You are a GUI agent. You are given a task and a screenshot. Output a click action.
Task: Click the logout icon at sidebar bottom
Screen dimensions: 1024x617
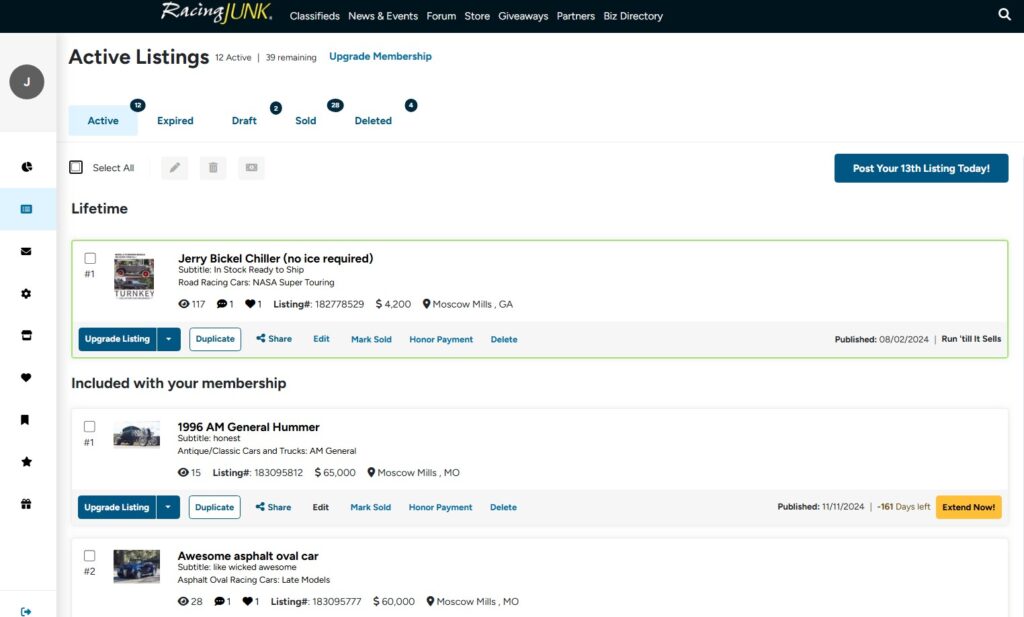26,612
